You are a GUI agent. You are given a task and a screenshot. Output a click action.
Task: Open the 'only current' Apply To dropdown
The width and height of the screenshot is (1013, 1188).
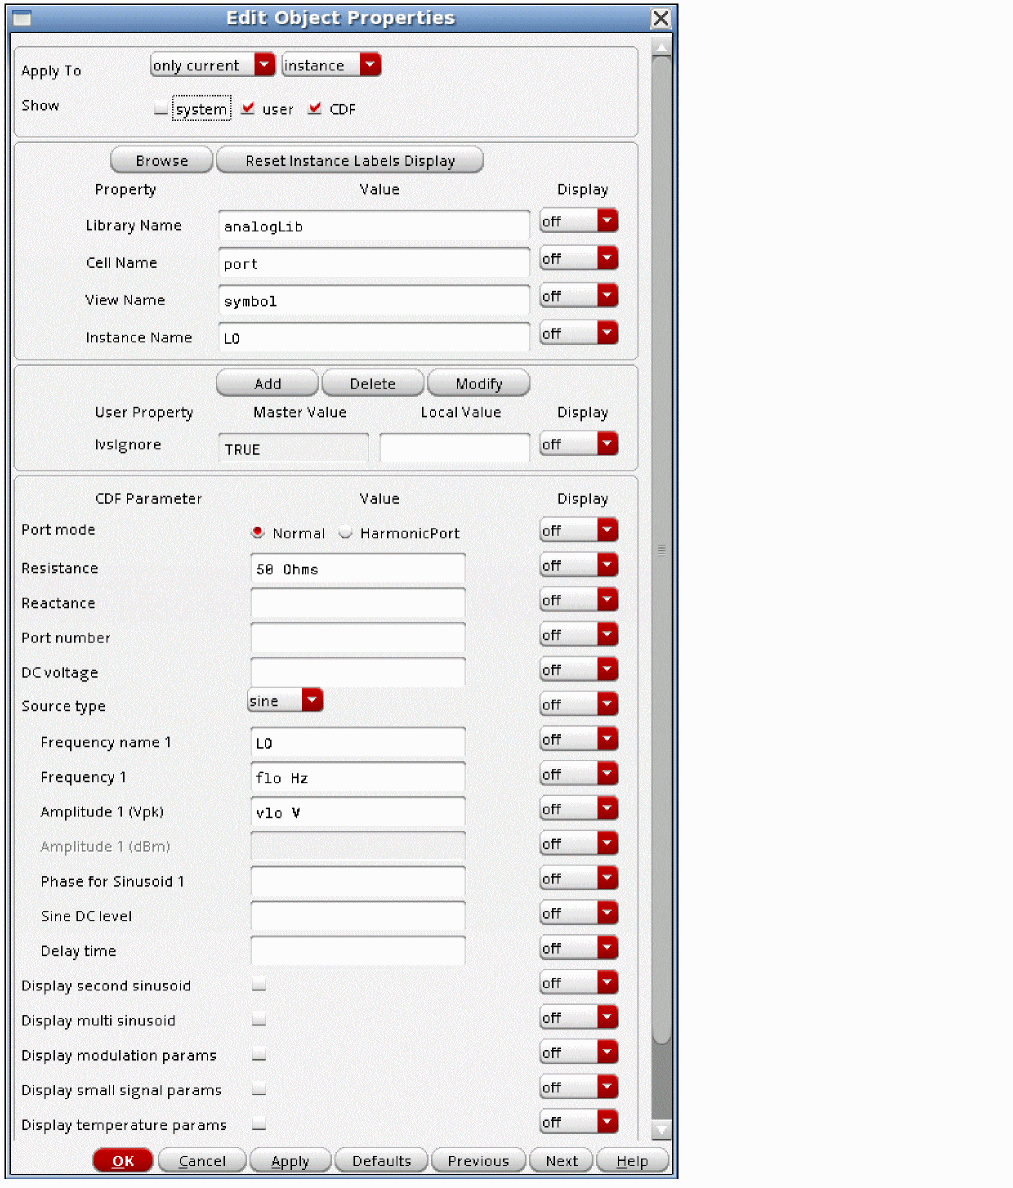[212, 65]
